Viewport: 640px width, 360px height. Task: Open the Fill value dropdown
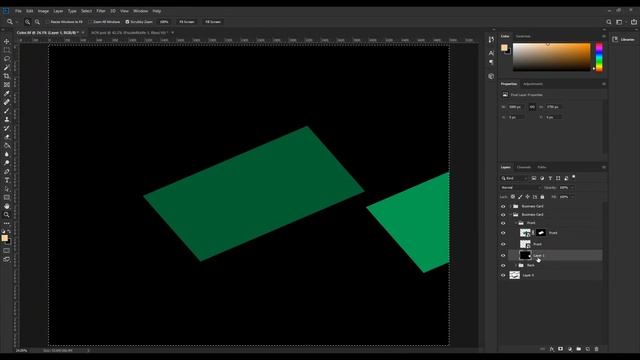click(571, 197)
